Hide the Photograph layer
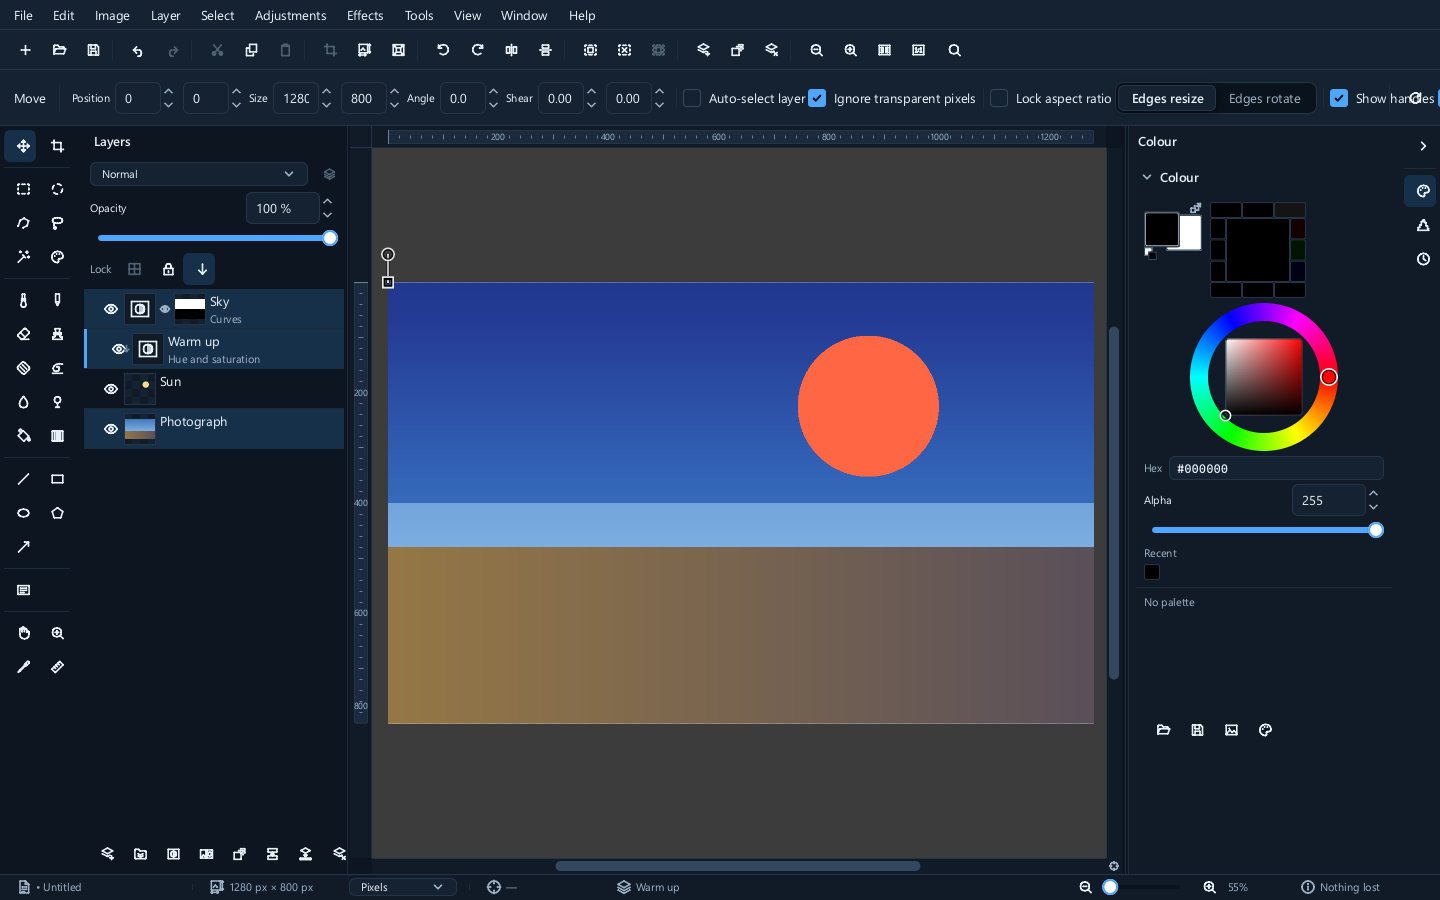Screen dimensions: 1440x900 pos(111,429)
